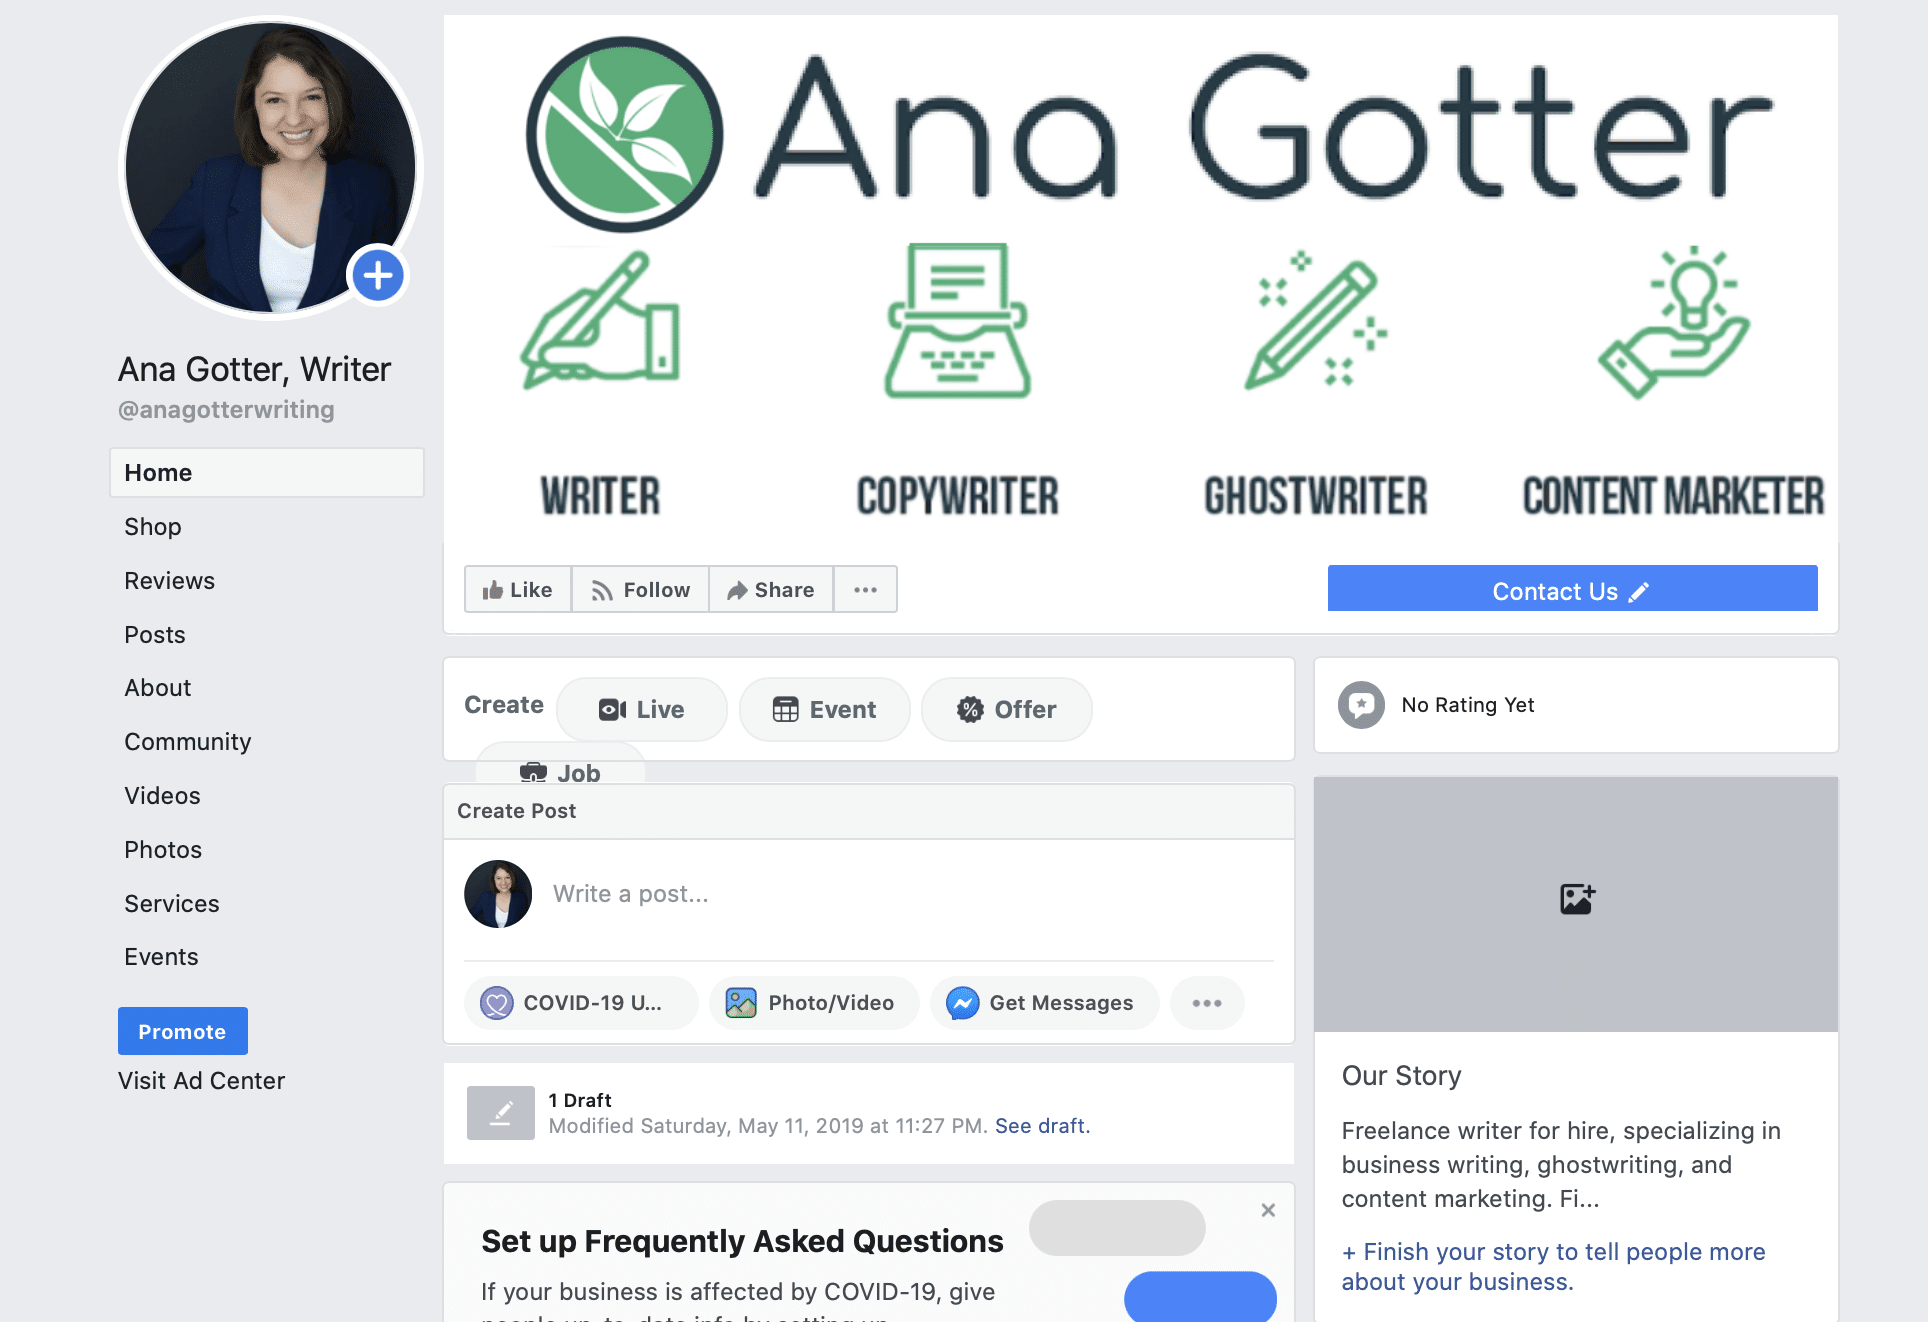The height and width of the screenshot is (1322, 1928).
Task: Open the See draft link
Action: point(1042,1126)
